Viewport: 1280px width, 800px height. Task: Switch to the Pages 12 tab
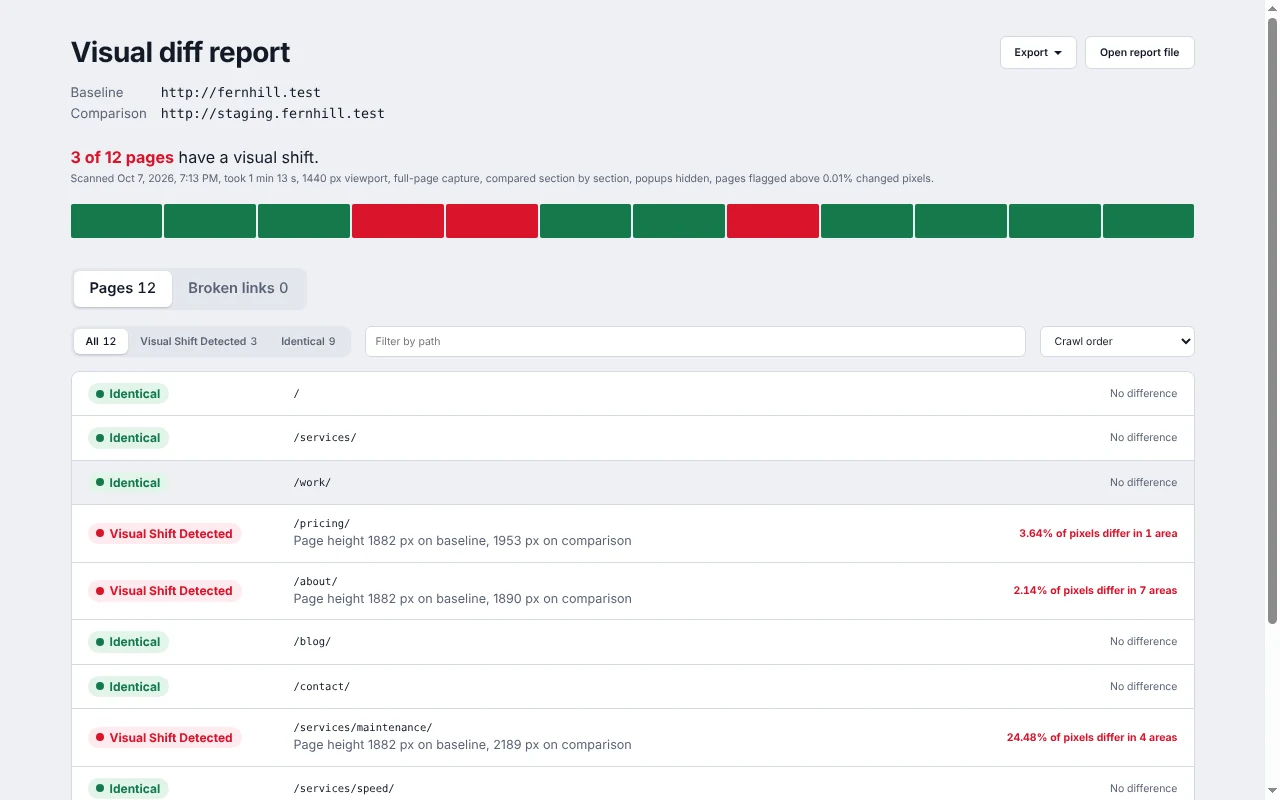click(x=122, y=288)
